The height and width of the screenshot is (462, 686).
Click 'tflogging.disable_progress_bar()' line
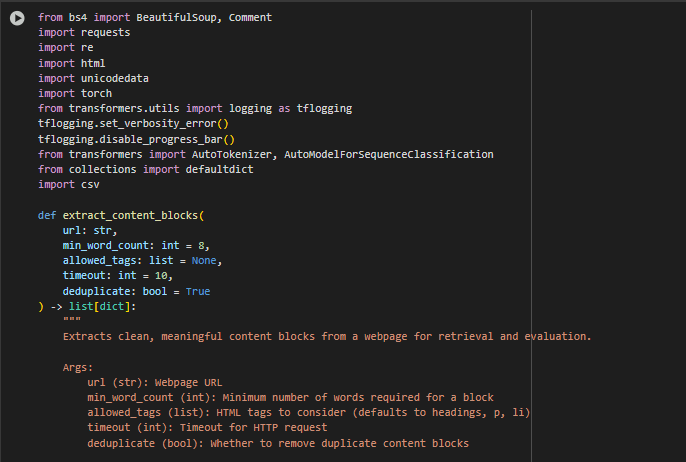click(136, 140)
